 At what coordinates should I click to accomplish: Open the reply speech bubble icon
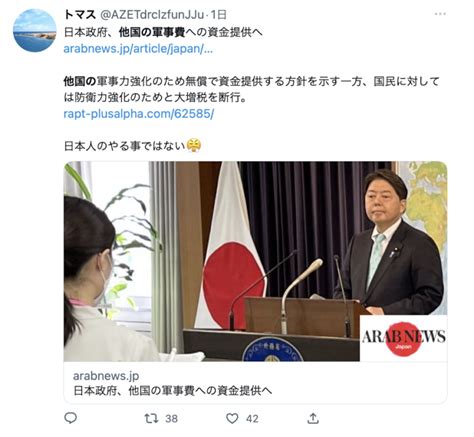pyautogui.click(x=70, y=418)
